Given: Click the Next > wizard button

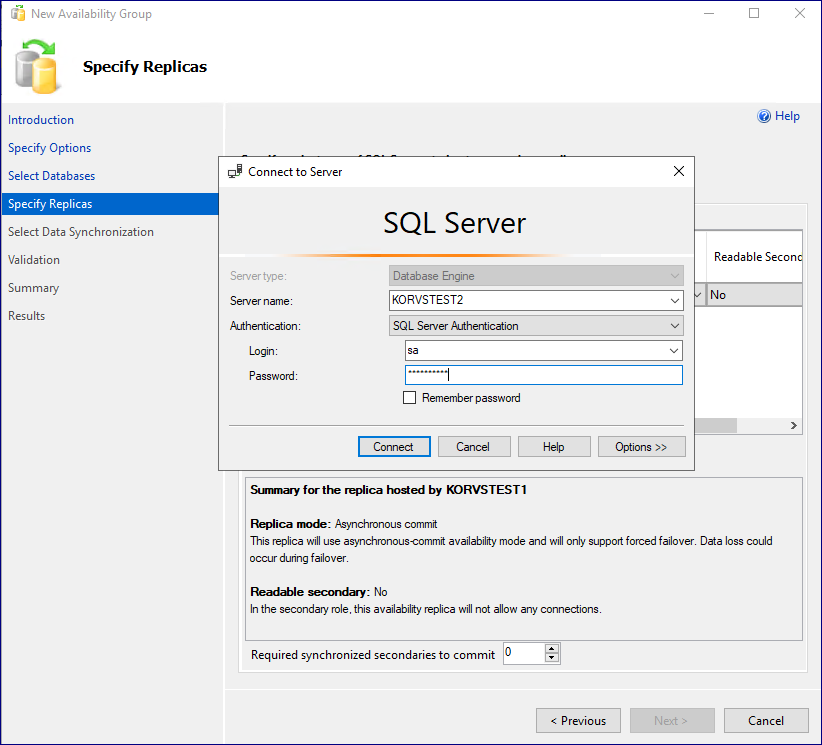Looking at the screenshot, I should tap(672, 720).
